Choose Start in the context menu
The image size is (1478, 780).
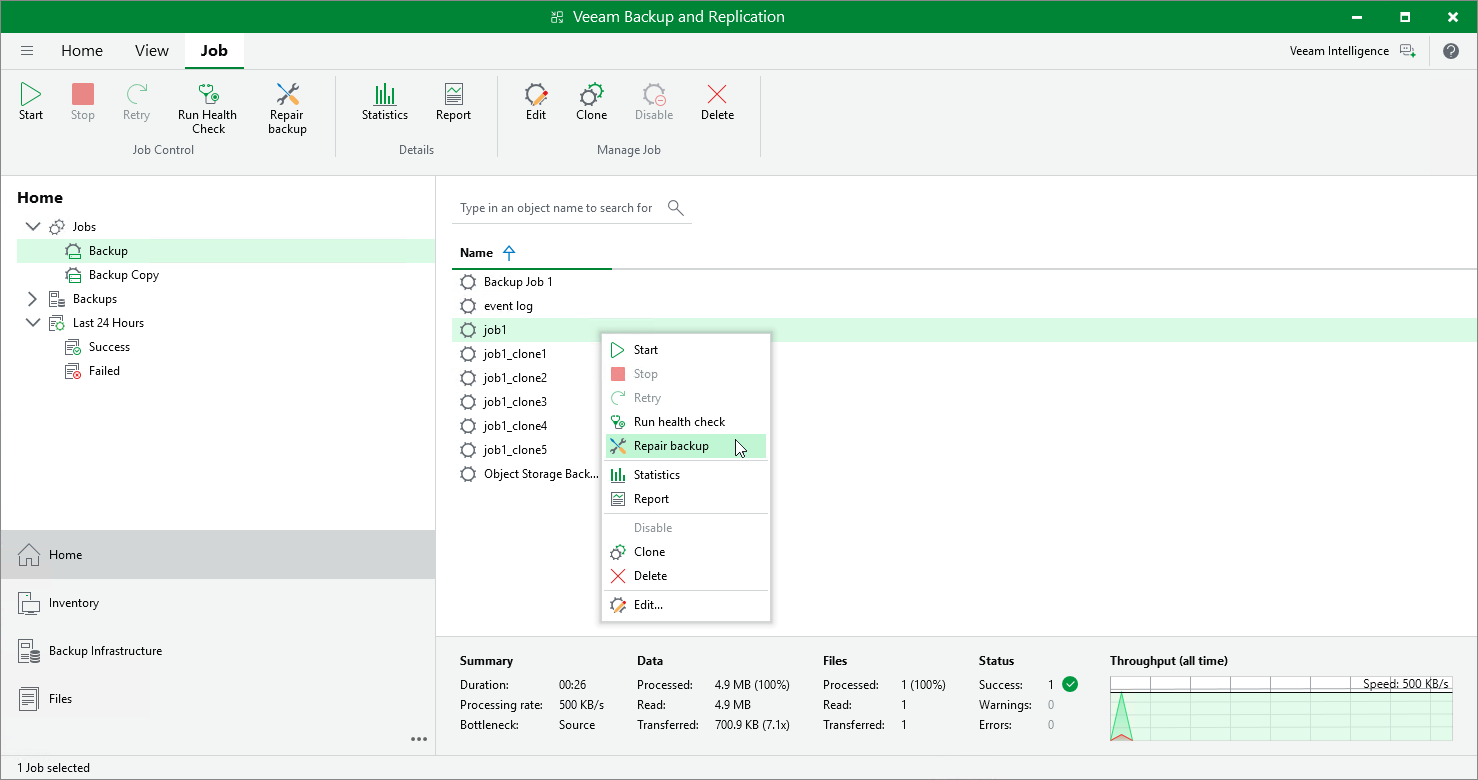tap(686, 350)
